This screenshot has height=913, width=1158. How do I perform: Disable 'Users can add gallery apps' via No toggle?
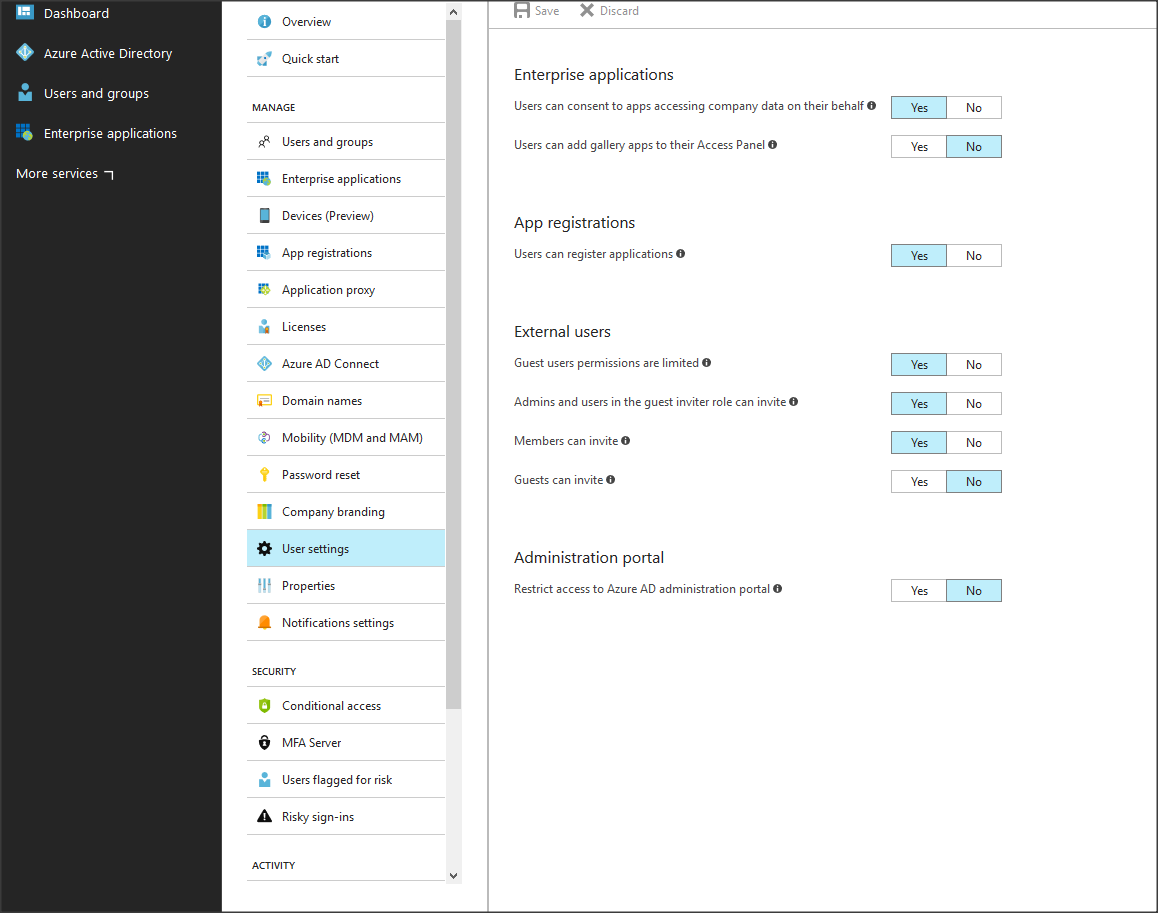[x=973, y=146]
